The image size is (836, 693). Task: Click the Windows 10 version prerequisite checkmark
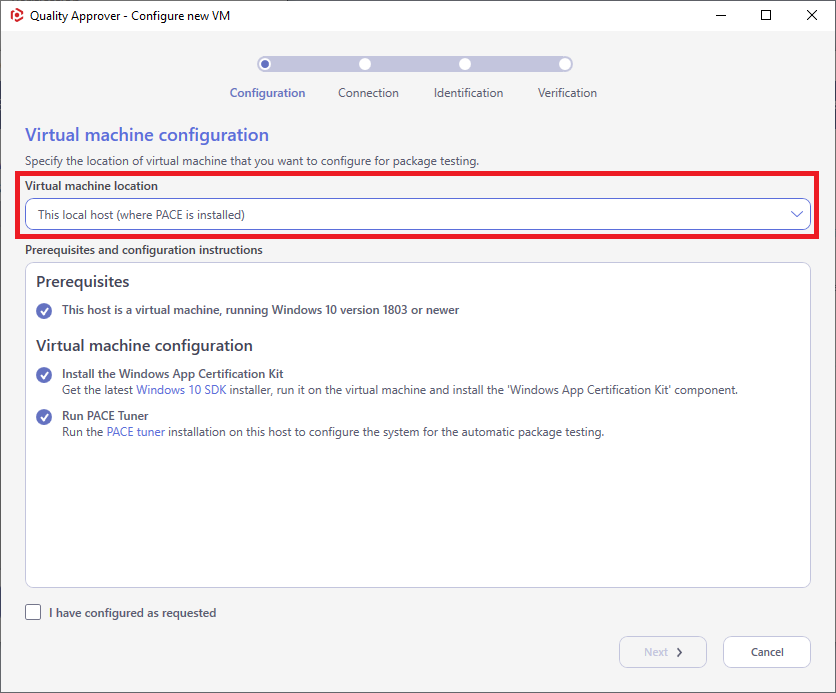44,311
